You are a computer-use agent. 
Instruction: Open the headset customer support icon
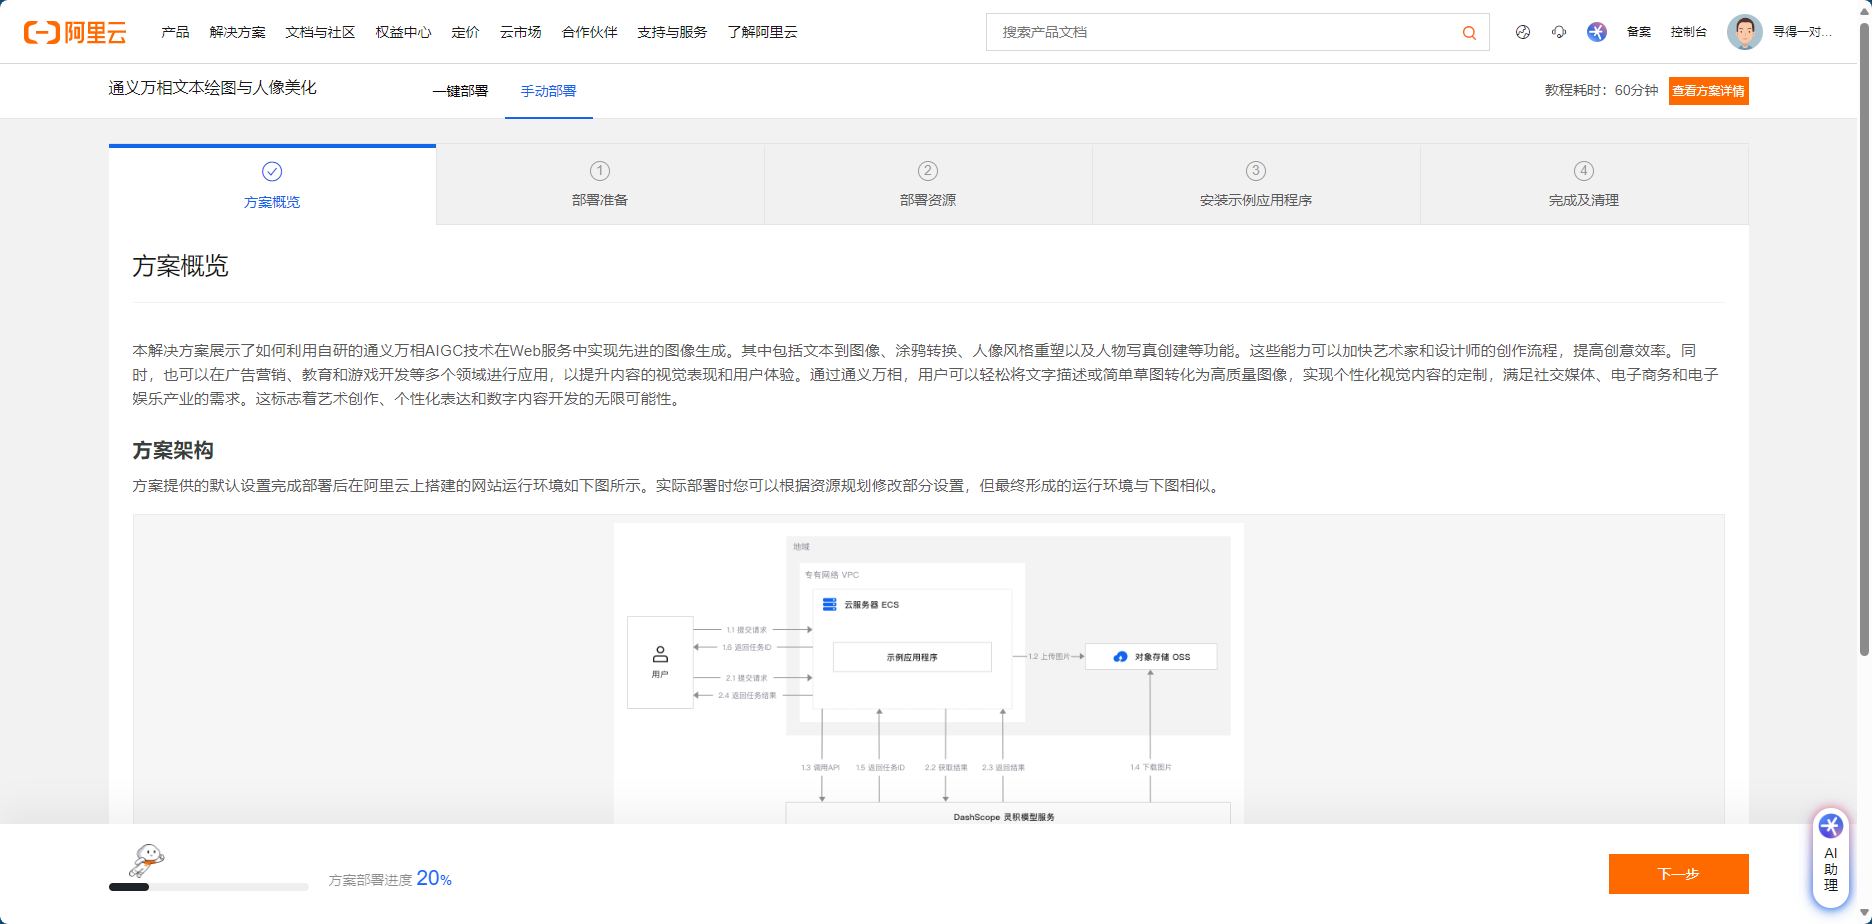[x=1559, y=32]
